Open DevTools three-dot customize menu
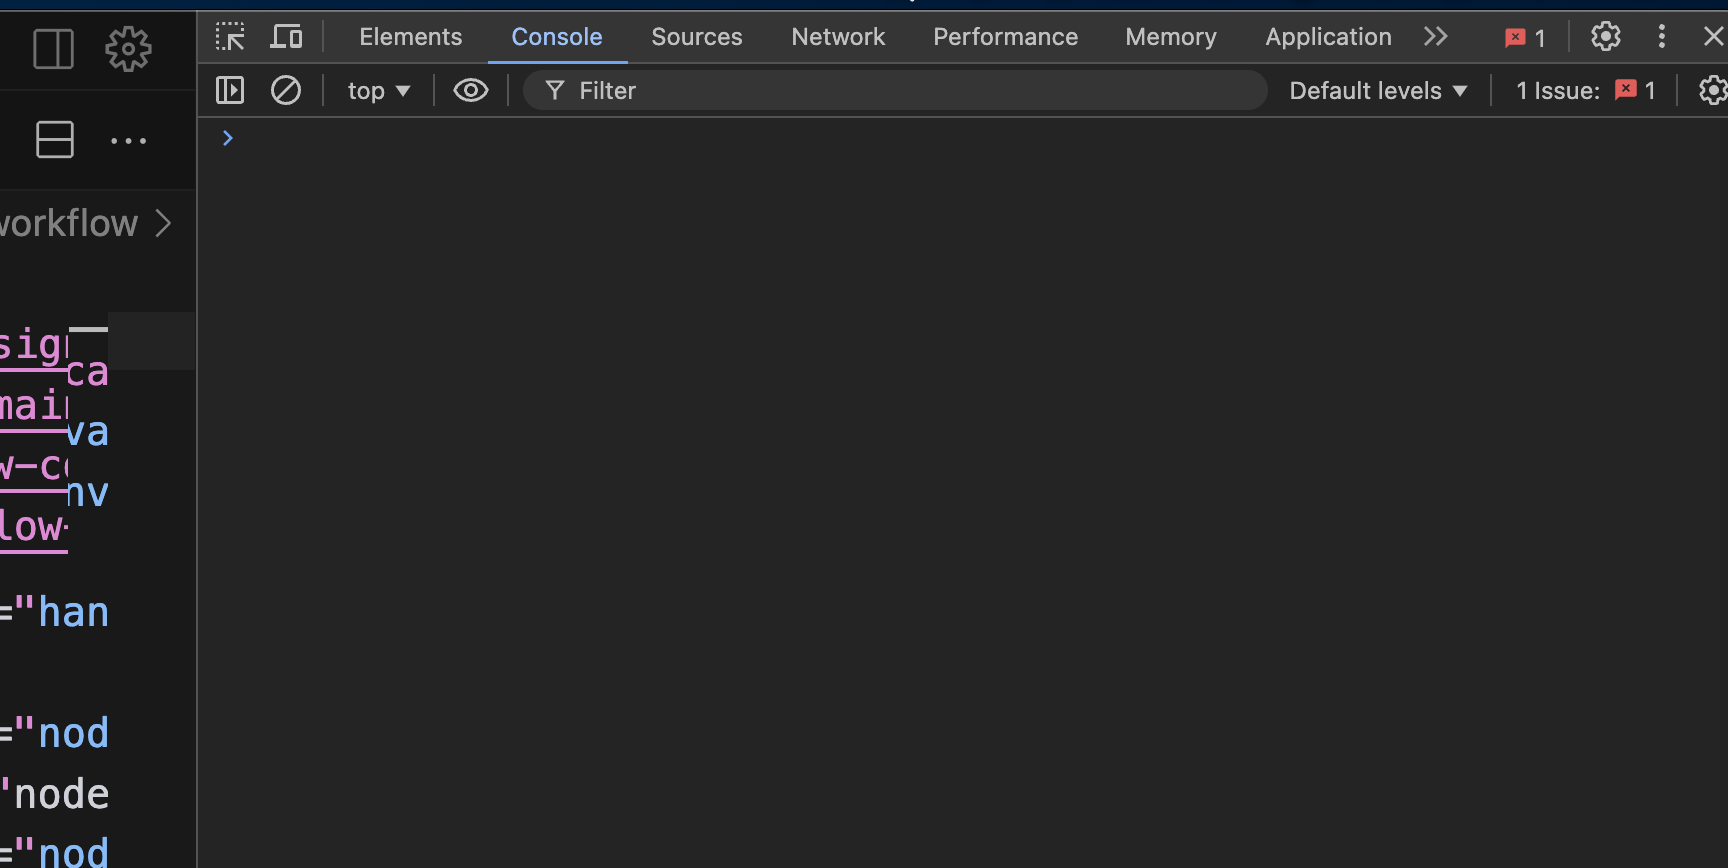Screen dimensions: 1728x868 coord(1662,37)
